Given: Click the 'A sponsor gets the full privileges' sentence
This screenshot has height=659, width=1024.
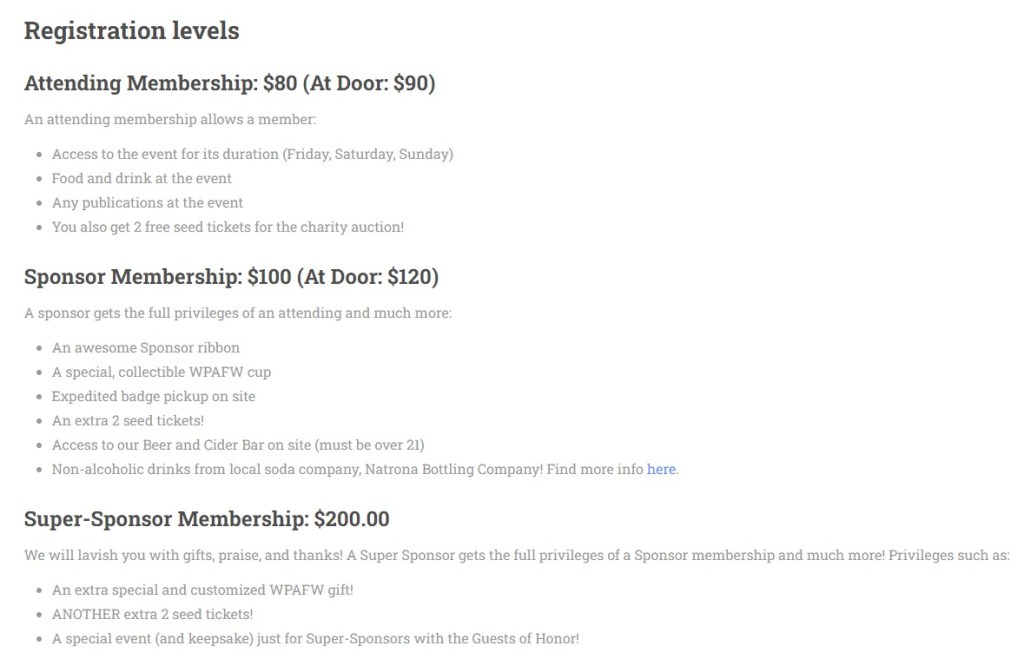Looking at the screenshot, I should [238, 313].
